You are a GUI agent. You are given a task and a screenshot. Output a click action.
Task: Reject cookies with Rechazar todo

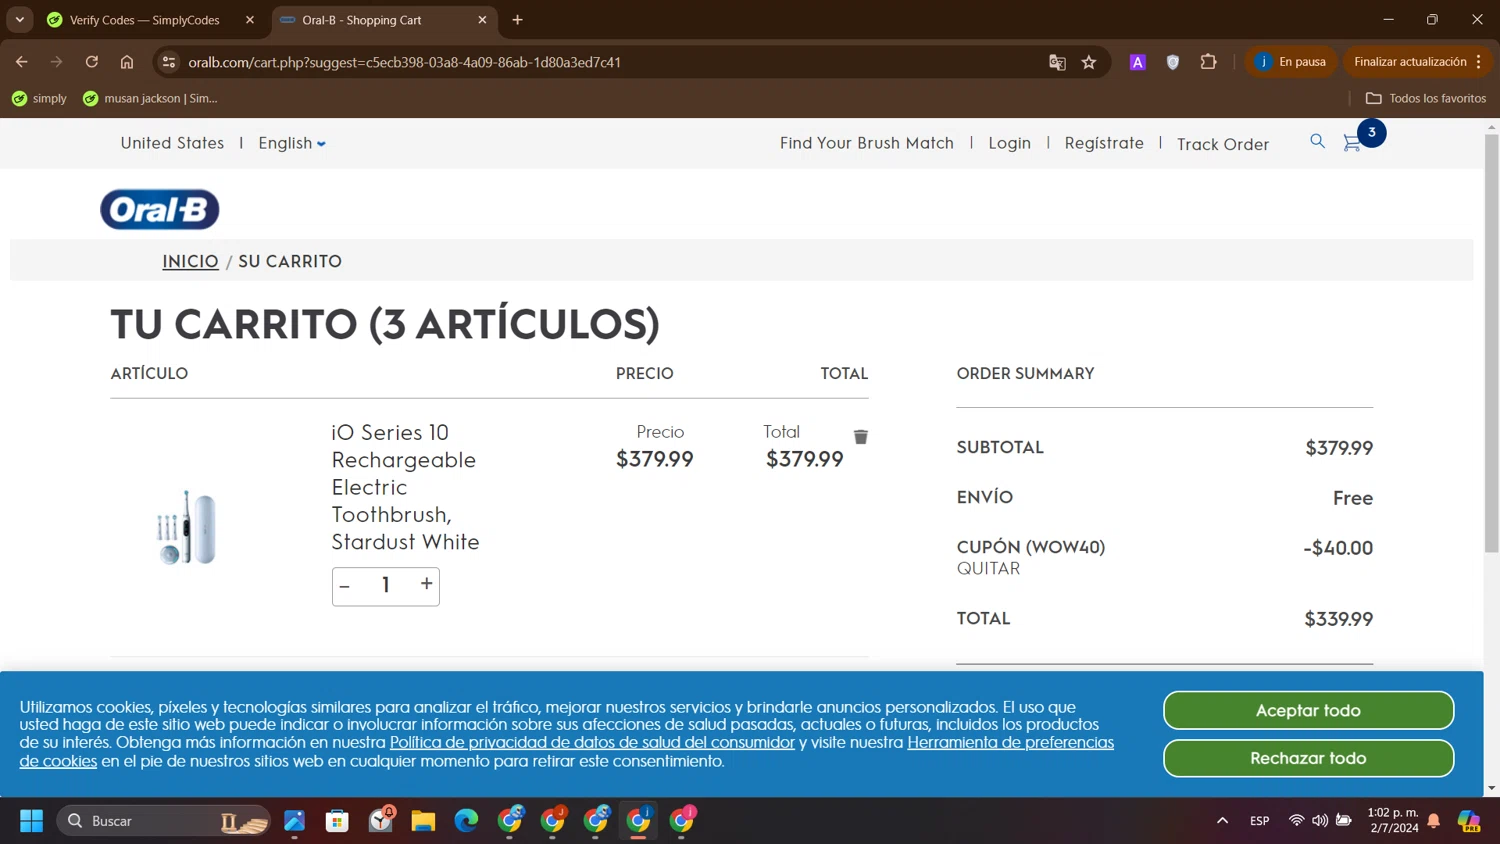click(1308, 759)
